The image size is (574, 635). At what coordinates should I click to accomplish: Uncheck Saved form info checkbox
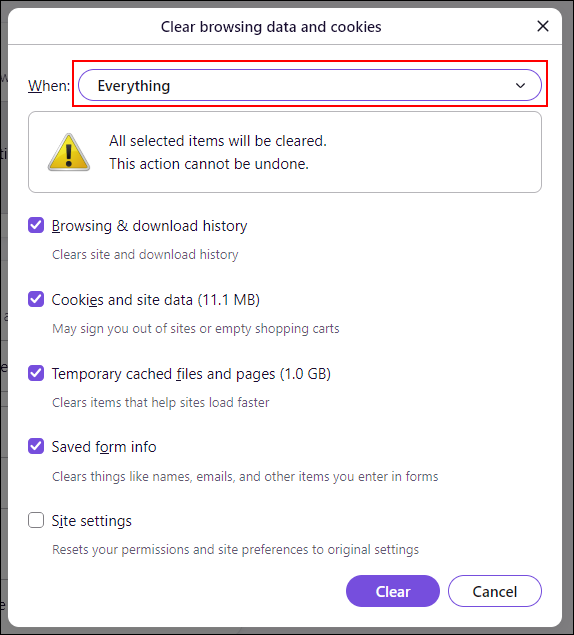(36, 446)
